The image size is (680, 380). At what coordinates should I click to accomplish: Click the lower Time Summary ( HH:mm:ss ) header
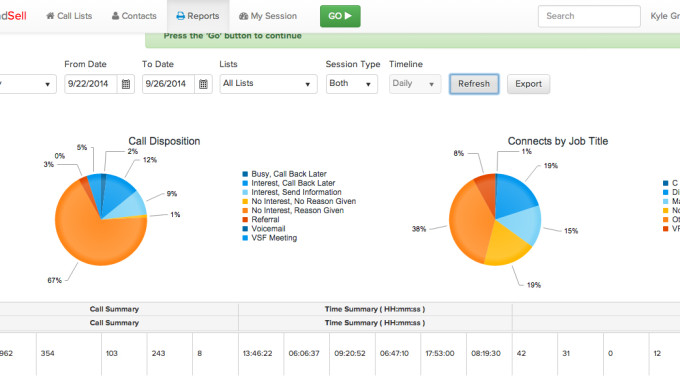point(375,323)
